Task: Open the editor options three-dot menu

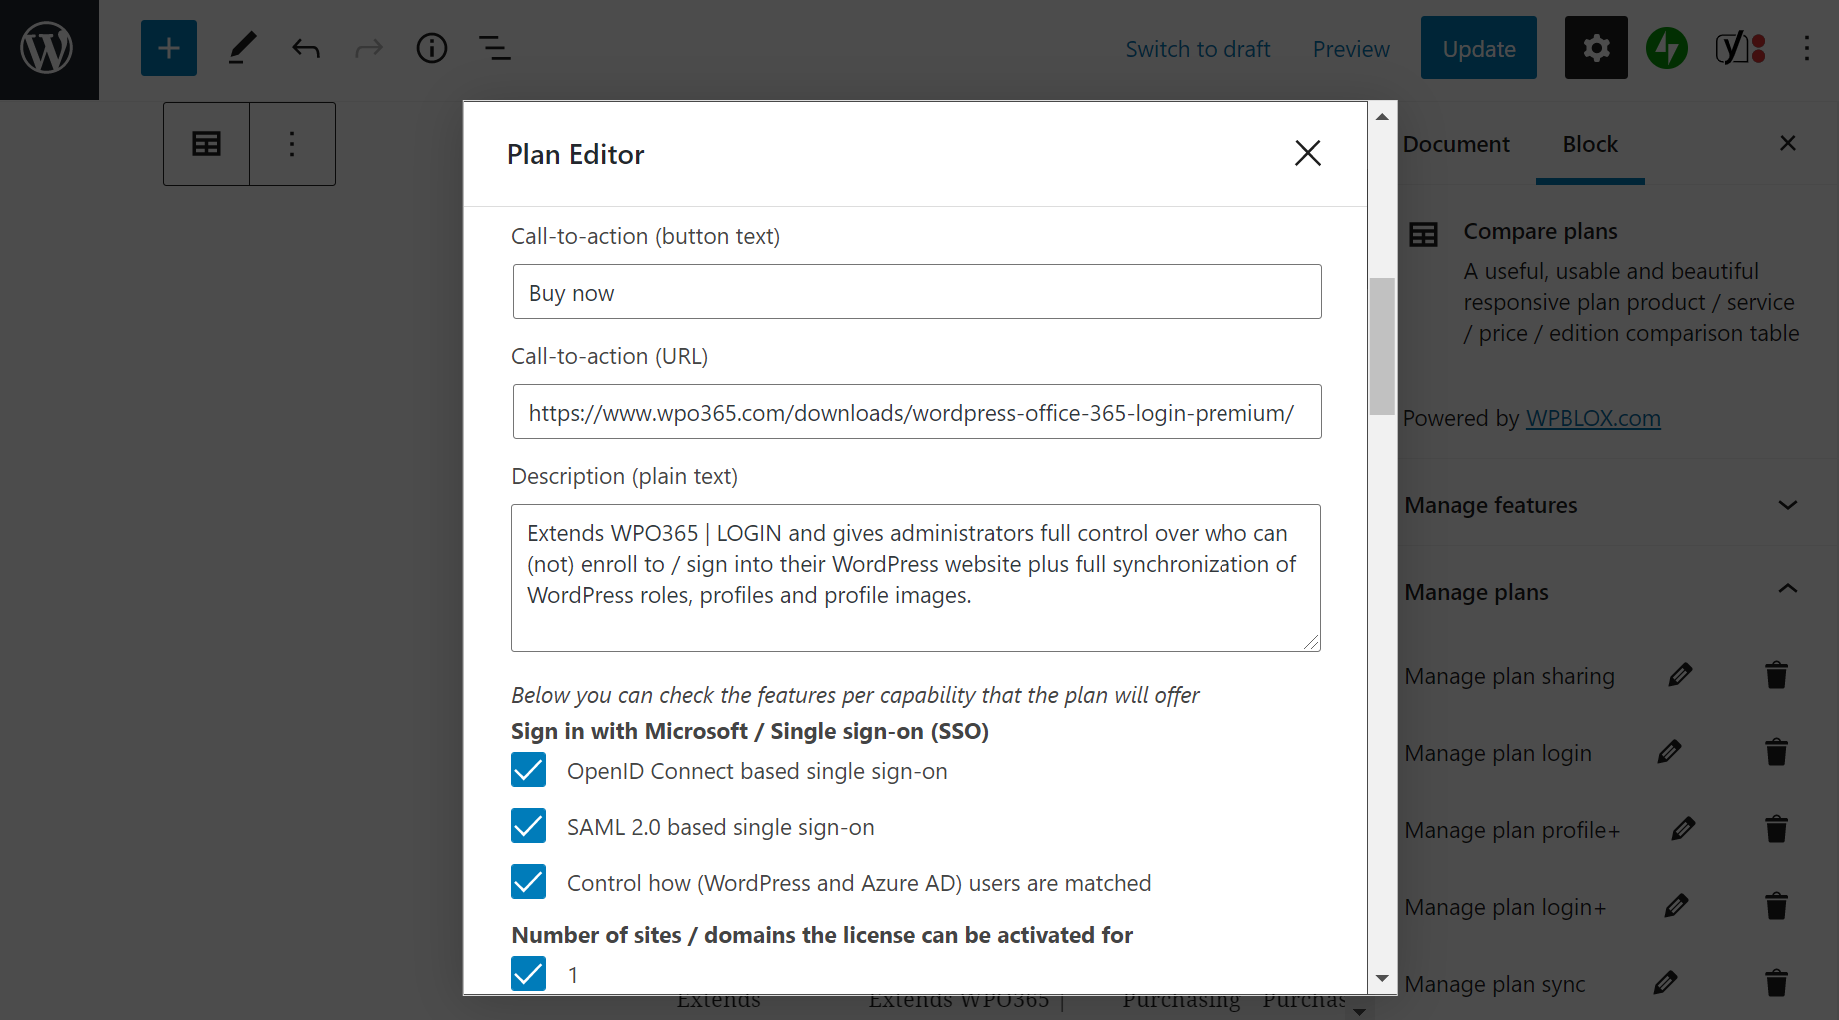Action: pos(1806,48)
